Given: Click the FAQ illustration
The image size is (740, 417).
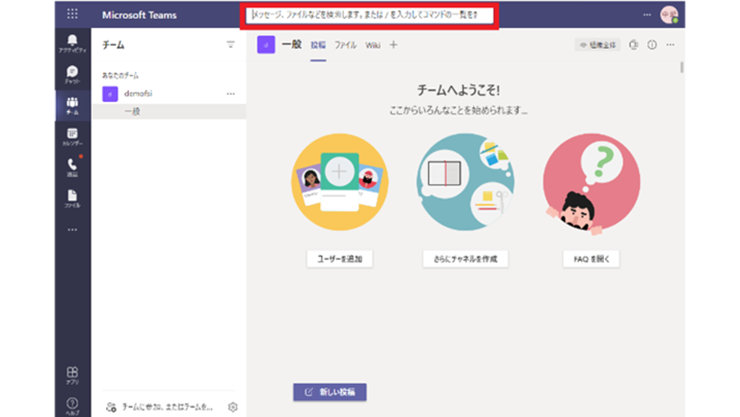Looking at the screenshot, I should (591, 183).
